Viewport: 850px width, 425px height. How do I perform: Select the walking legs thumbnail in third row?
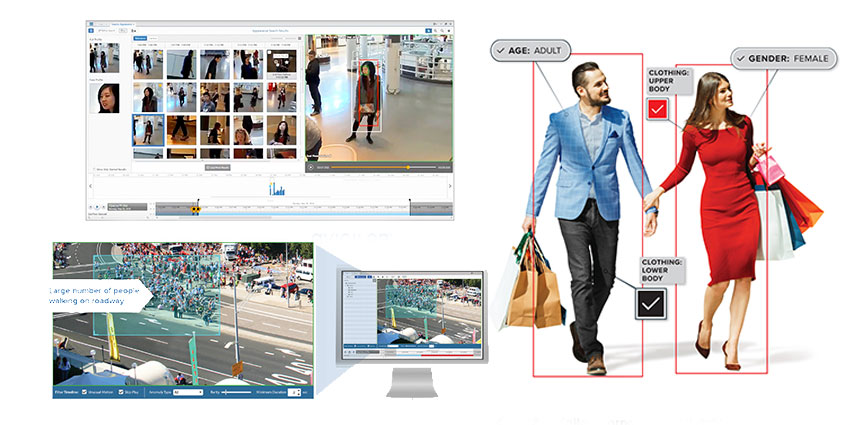[182, 130]
